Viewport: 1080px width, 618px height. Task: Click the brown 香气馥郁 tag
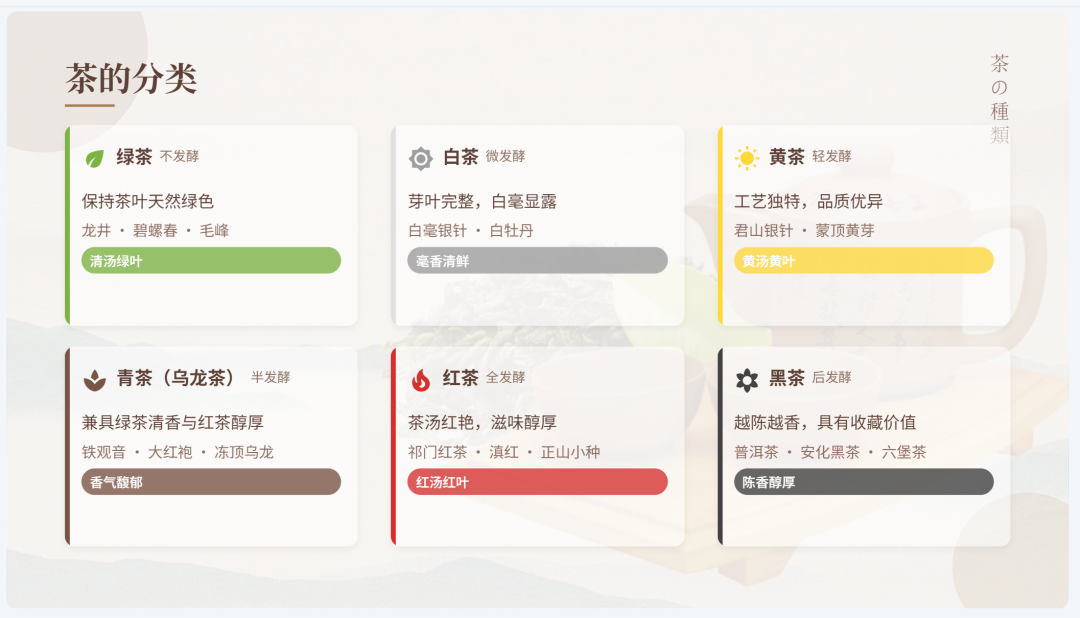(211, 482)
